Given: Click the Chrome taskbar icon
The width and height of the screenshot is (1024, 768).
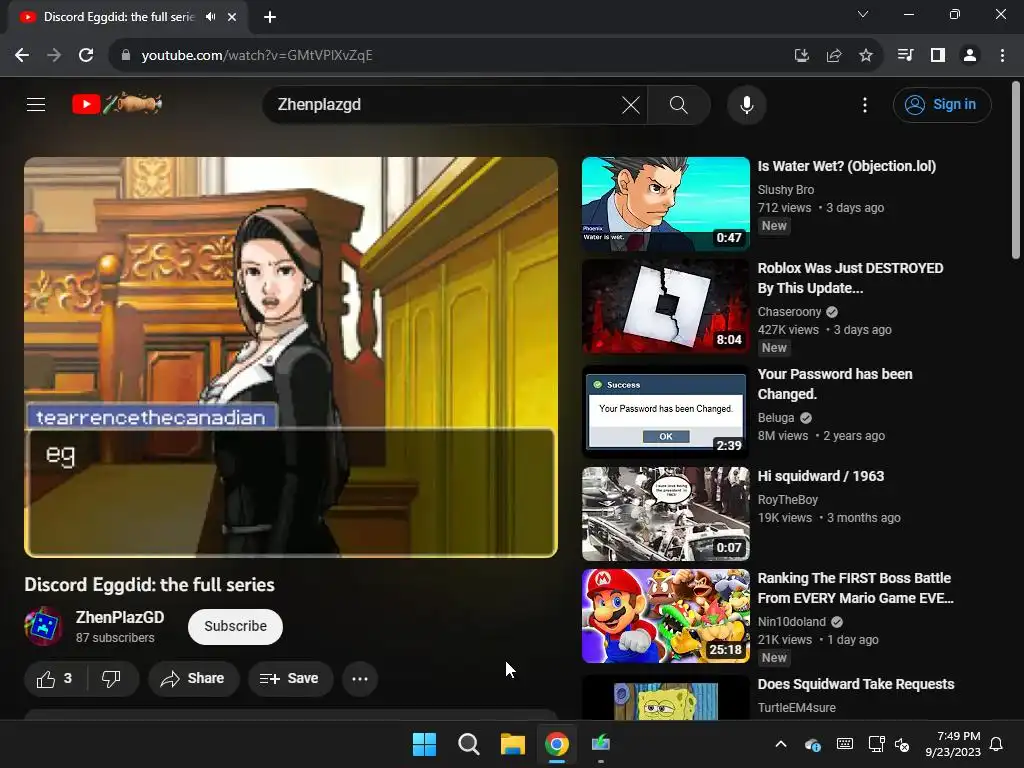Looking at the screenshot, I should pos(556,744).
